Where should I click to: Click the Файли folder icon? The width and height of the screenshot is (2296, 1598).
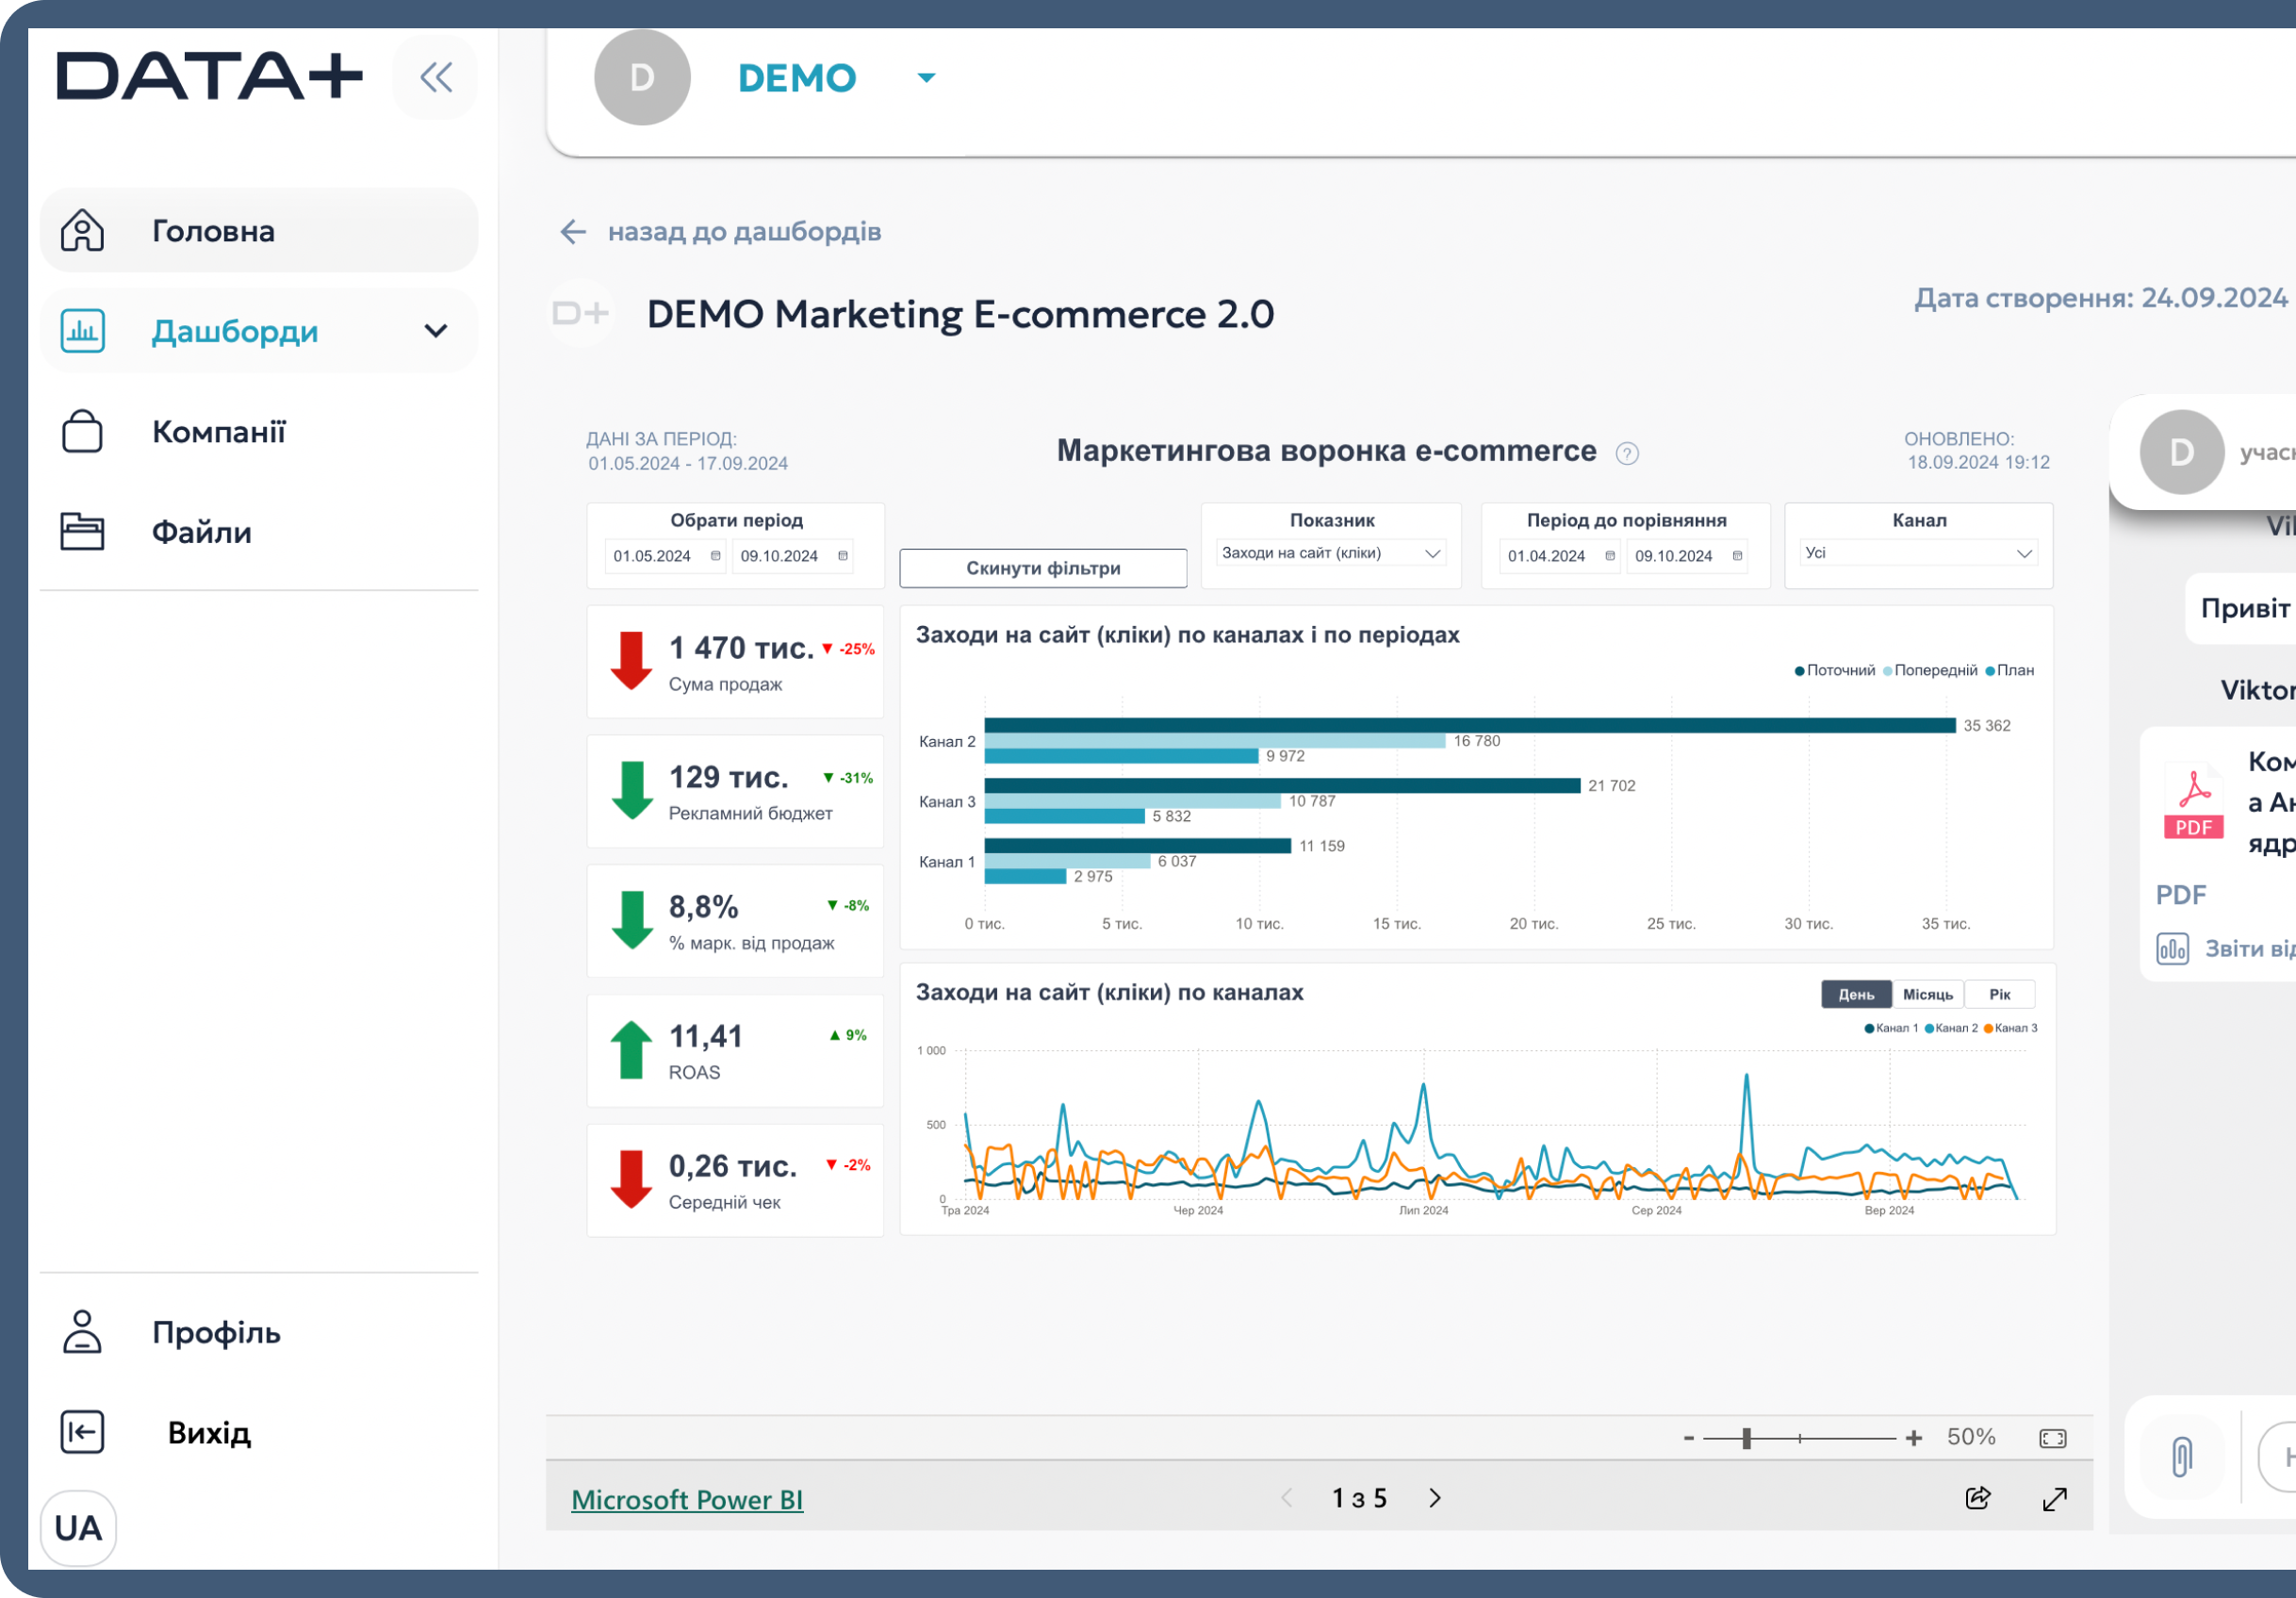coord(82,532)
